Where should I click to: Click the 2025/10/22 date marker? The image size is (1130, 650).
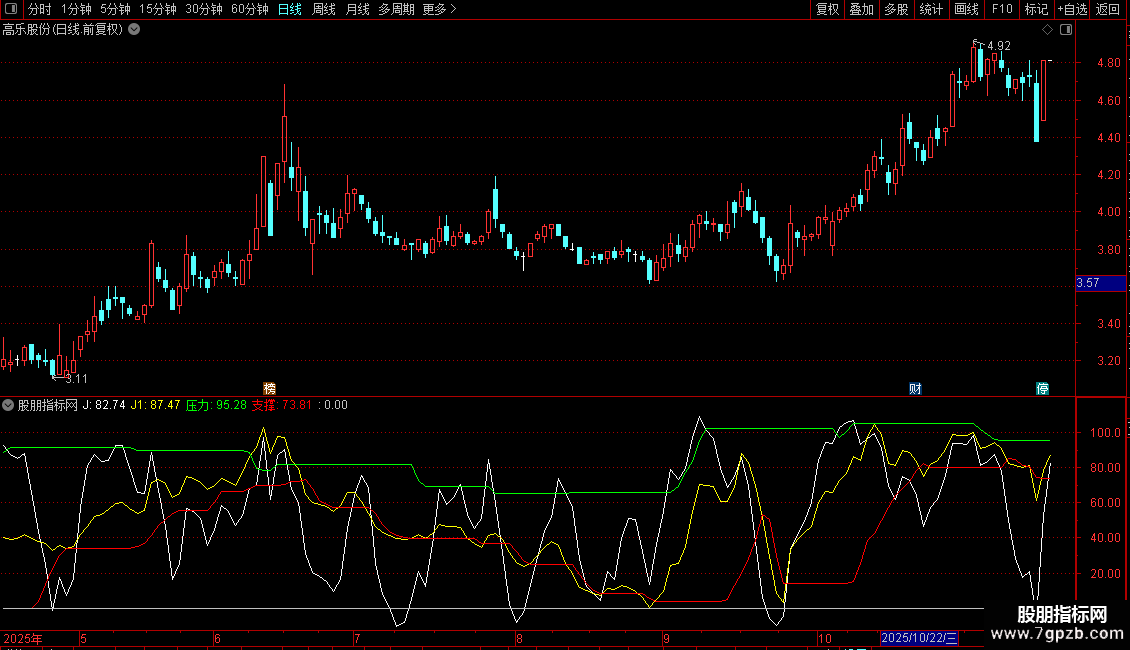point(919,638)
